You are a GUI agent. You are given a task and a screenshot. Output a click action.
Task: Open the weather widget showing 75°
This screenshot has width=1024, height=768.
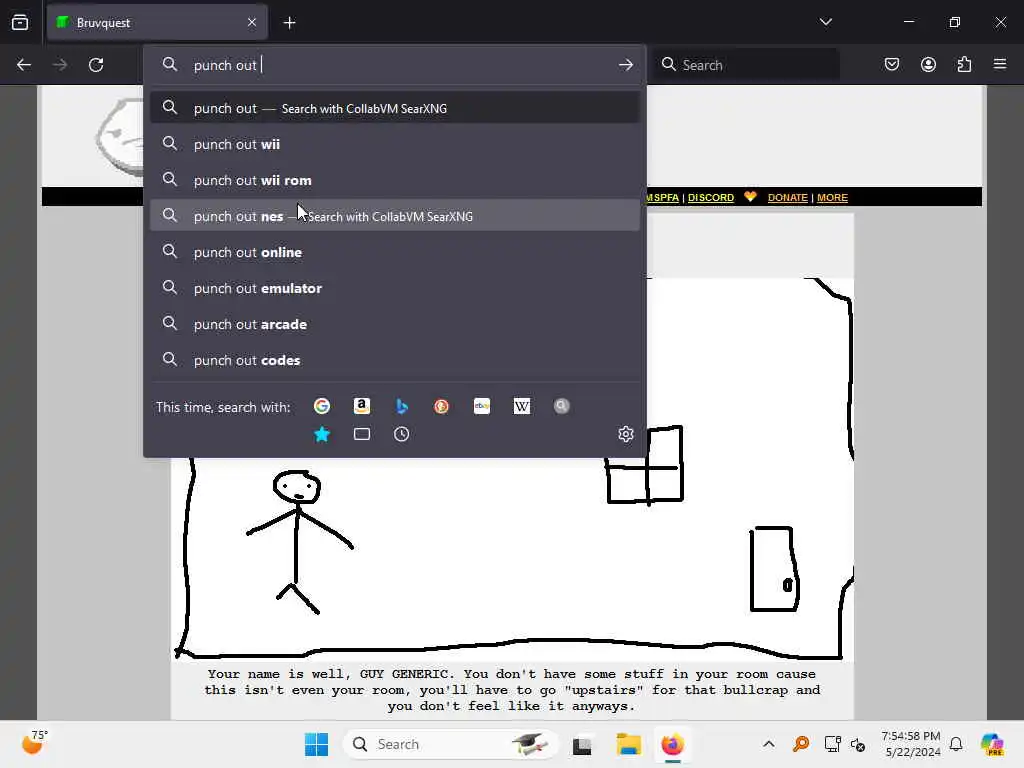click(x=33, y=743)
